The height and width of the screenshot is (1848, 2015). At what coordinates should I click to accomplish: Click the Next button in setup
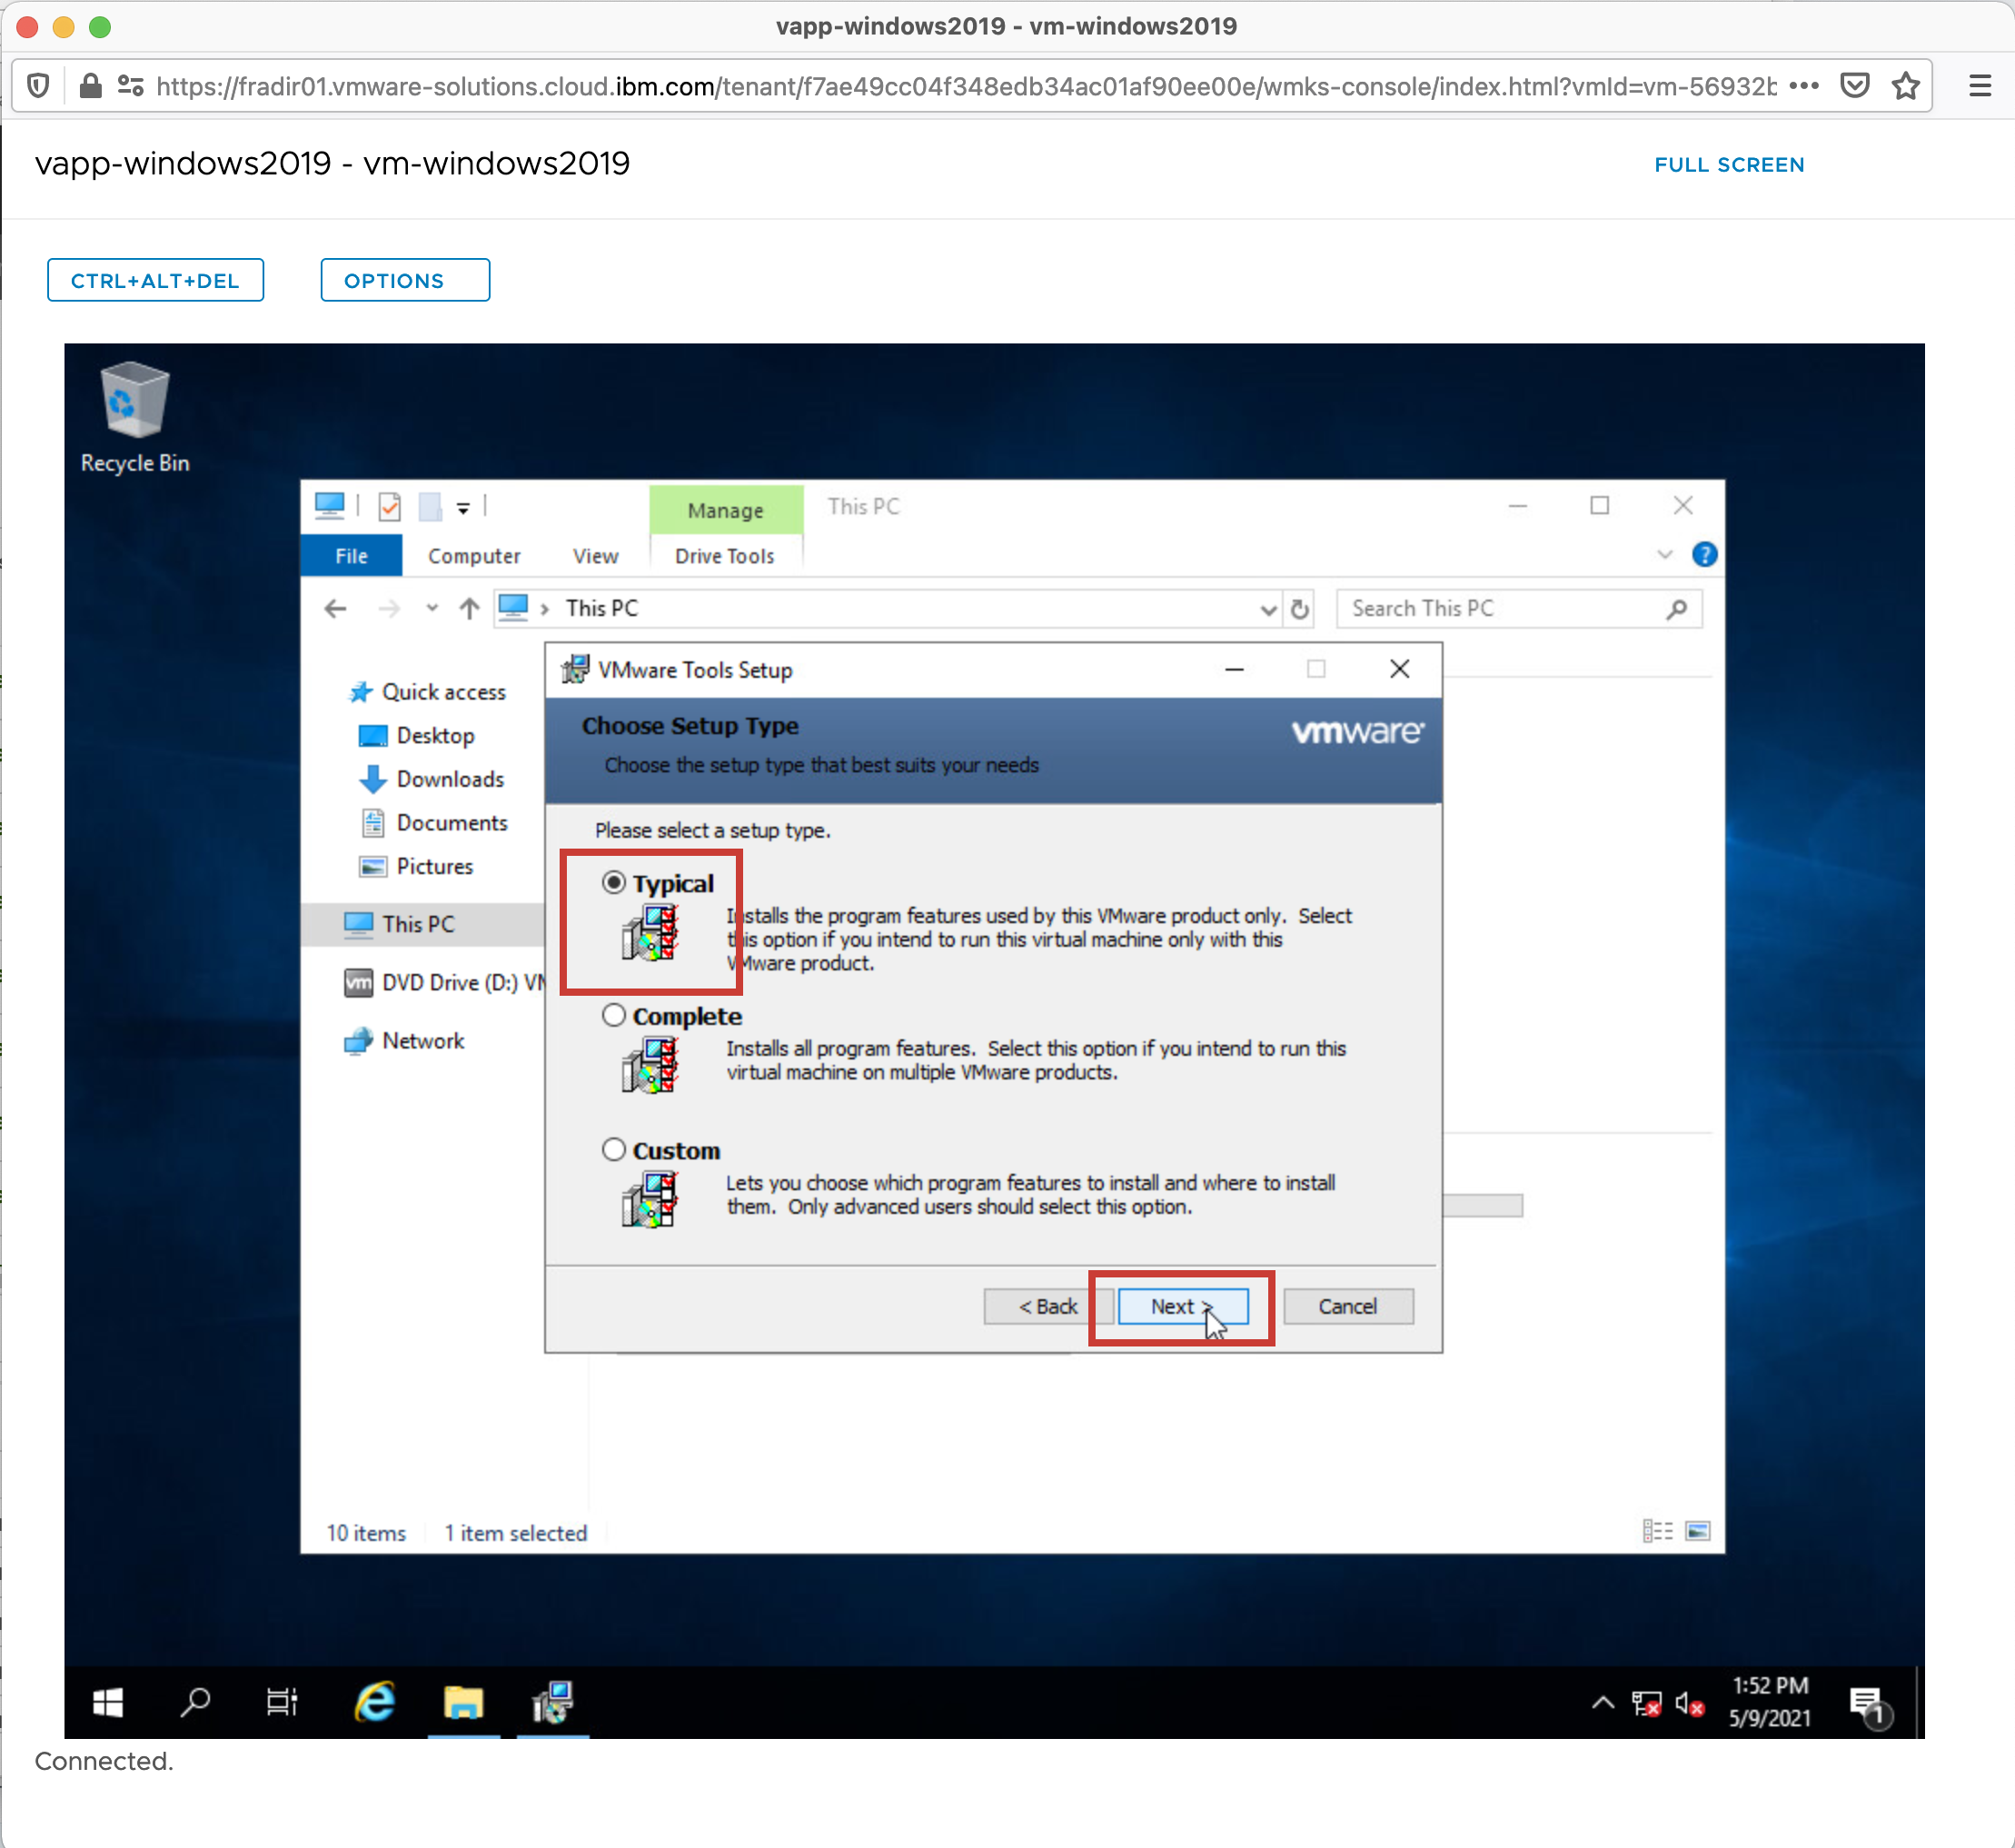point(1182,1306)
